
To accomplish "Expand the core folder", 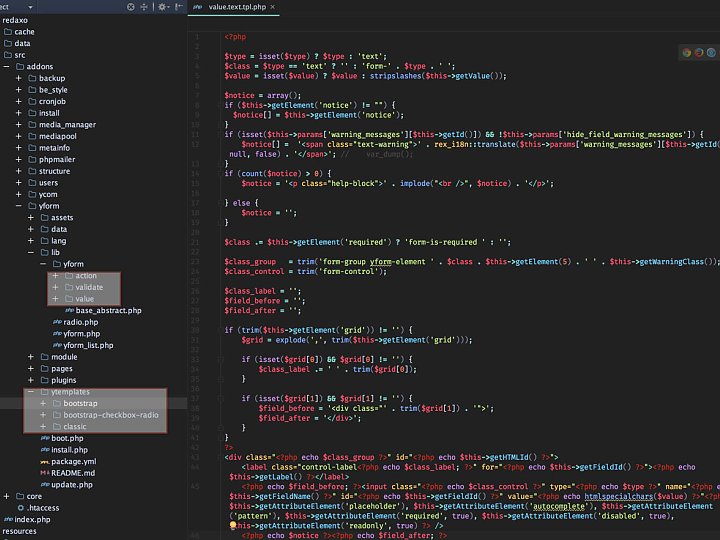I will 7,496.
